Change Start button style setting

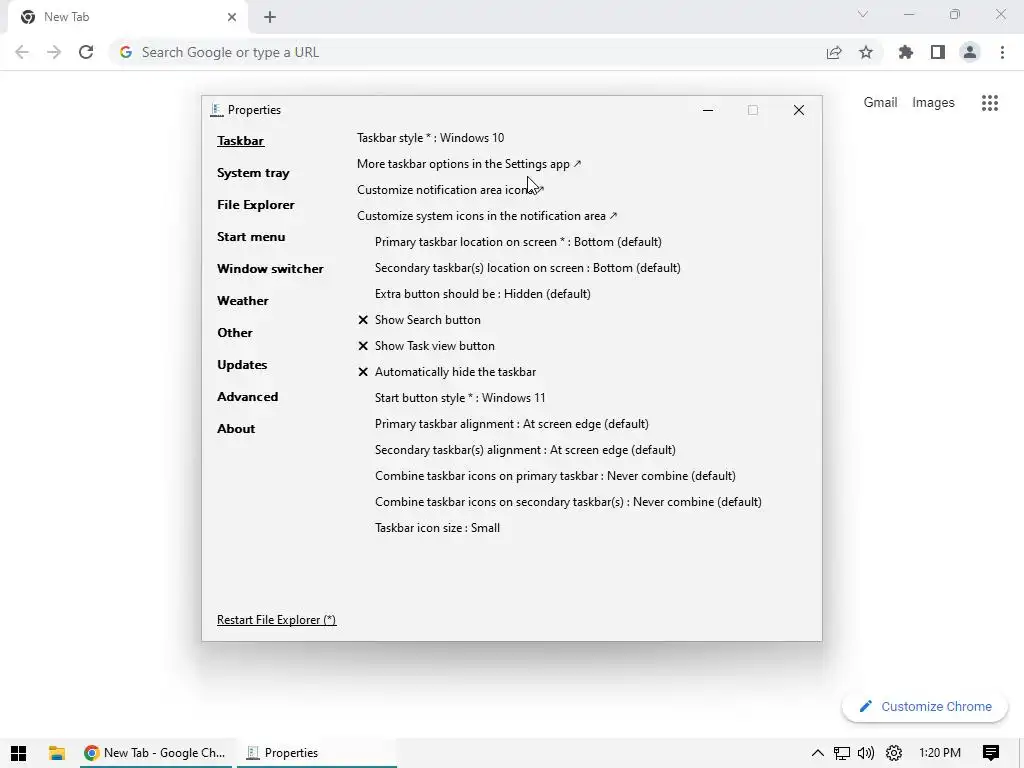(460, 398)
